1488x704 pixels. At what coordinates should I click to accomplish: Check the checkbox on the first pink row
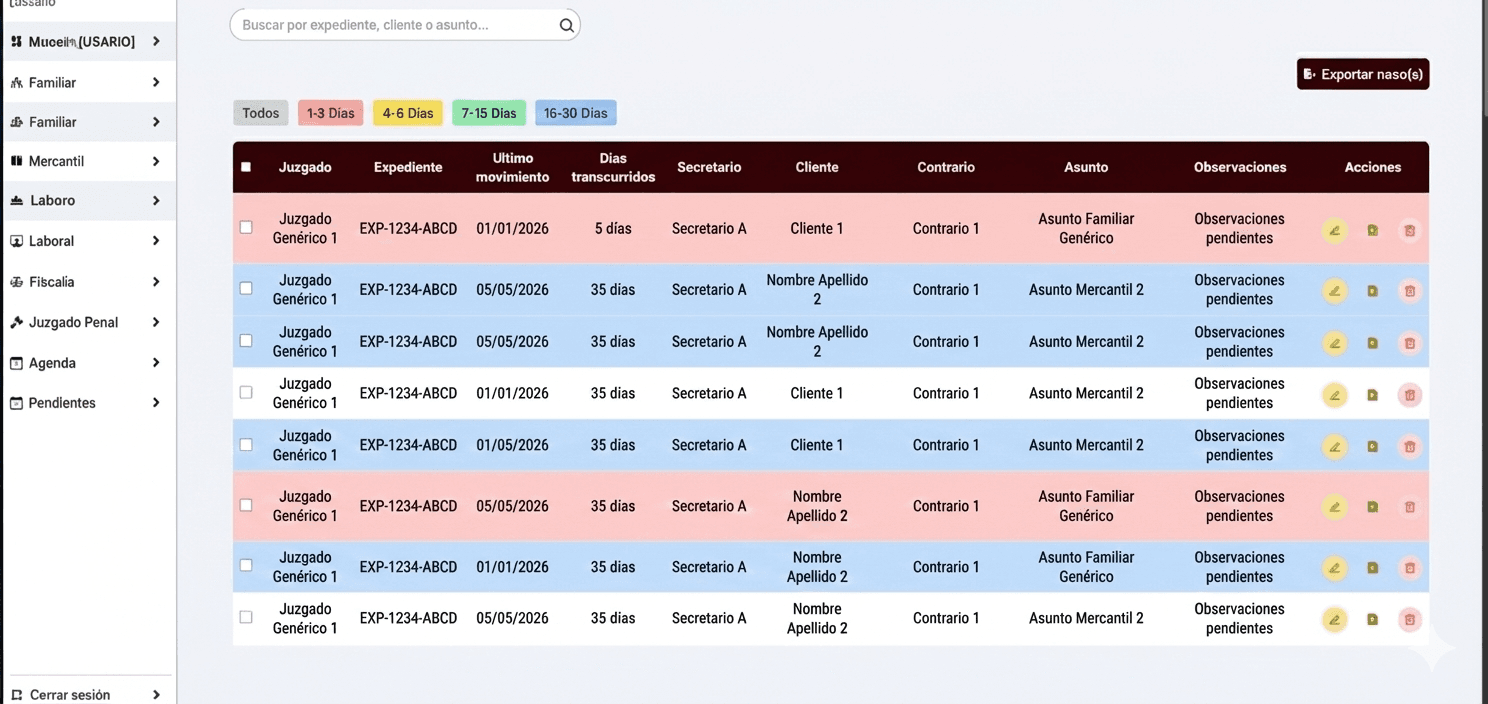point(246,227)
